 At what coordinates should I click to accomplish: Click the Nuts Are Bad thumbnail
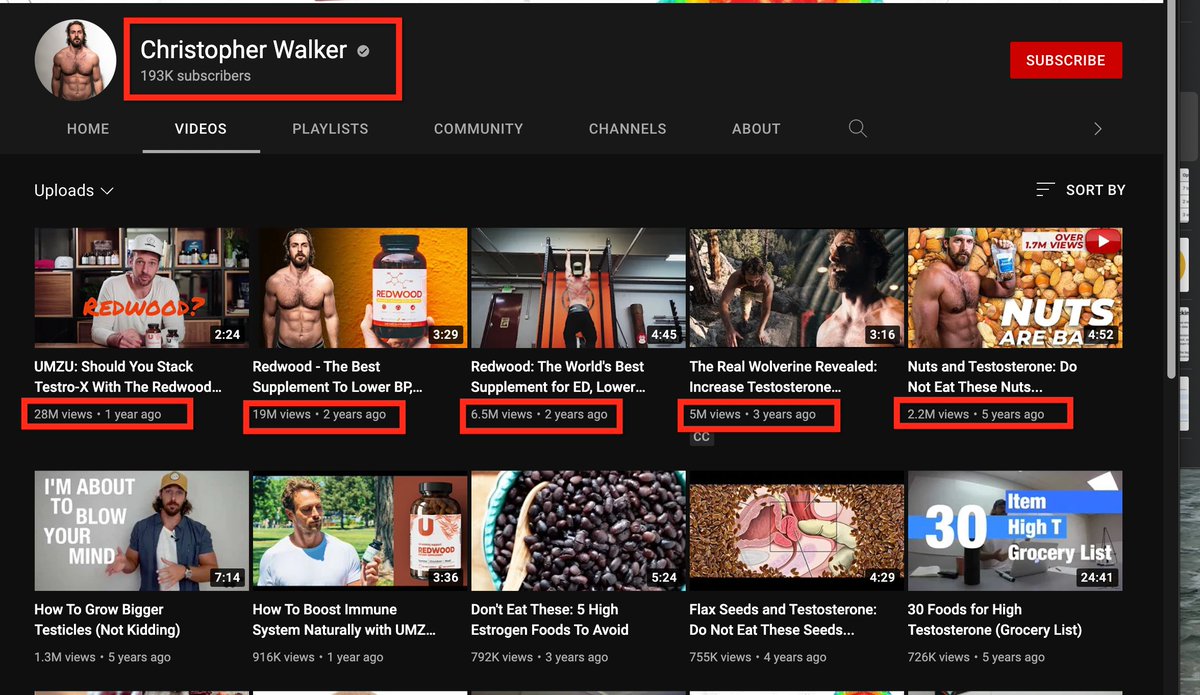[x=1015, y=288]
